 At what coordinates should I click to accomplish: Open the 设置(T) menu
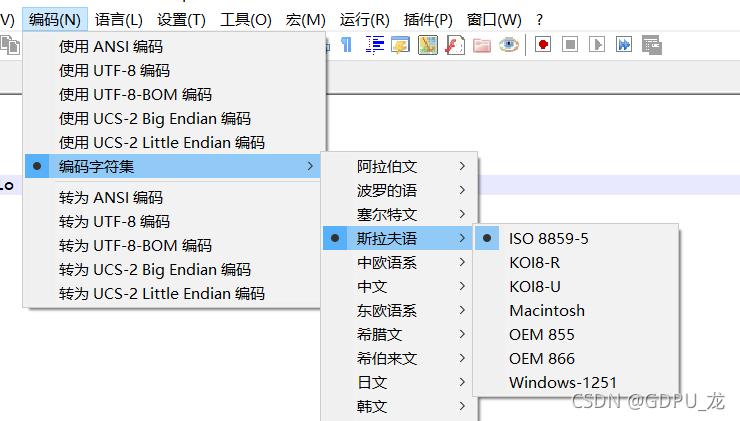(181, 20)
